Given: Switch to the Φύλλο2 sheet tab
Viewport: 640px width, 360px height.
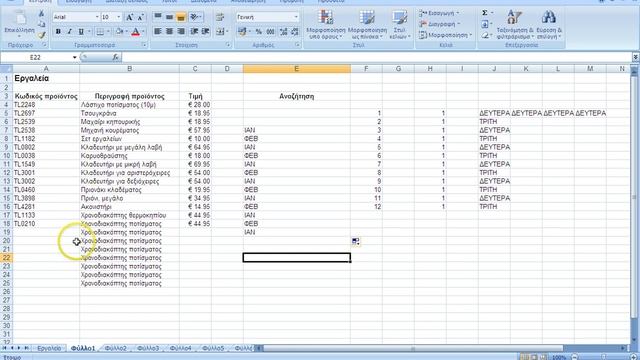Looking at the screenshot, I should [116, 349].
